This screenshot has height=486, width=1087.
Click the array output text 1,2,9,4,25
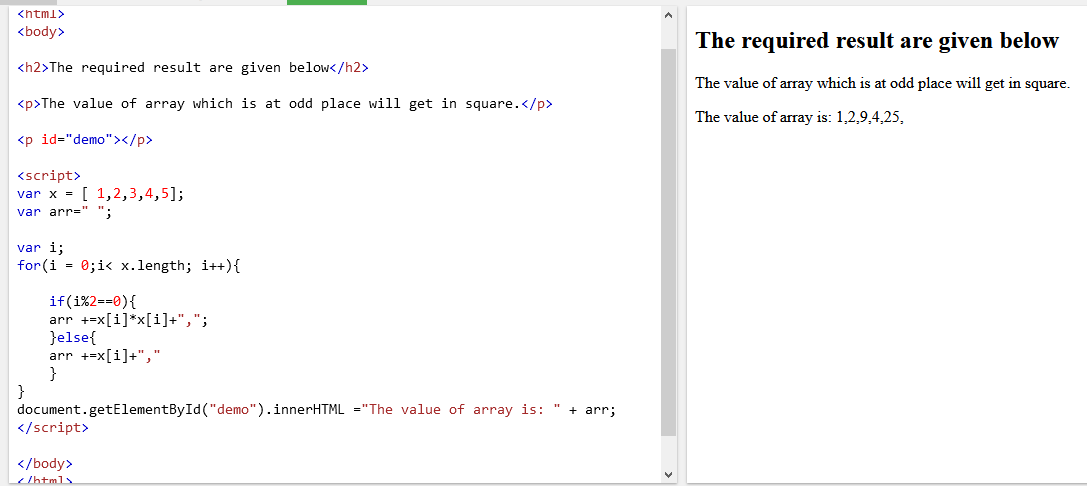870,117
